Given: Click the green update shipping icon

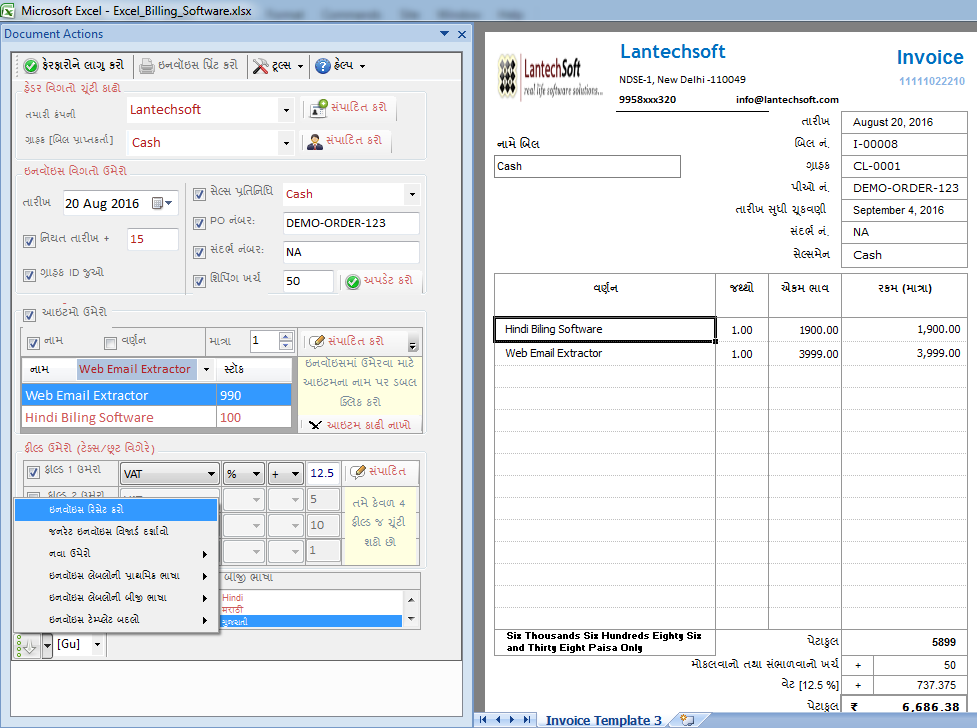Looking at the screenshot, I should 353,282.
